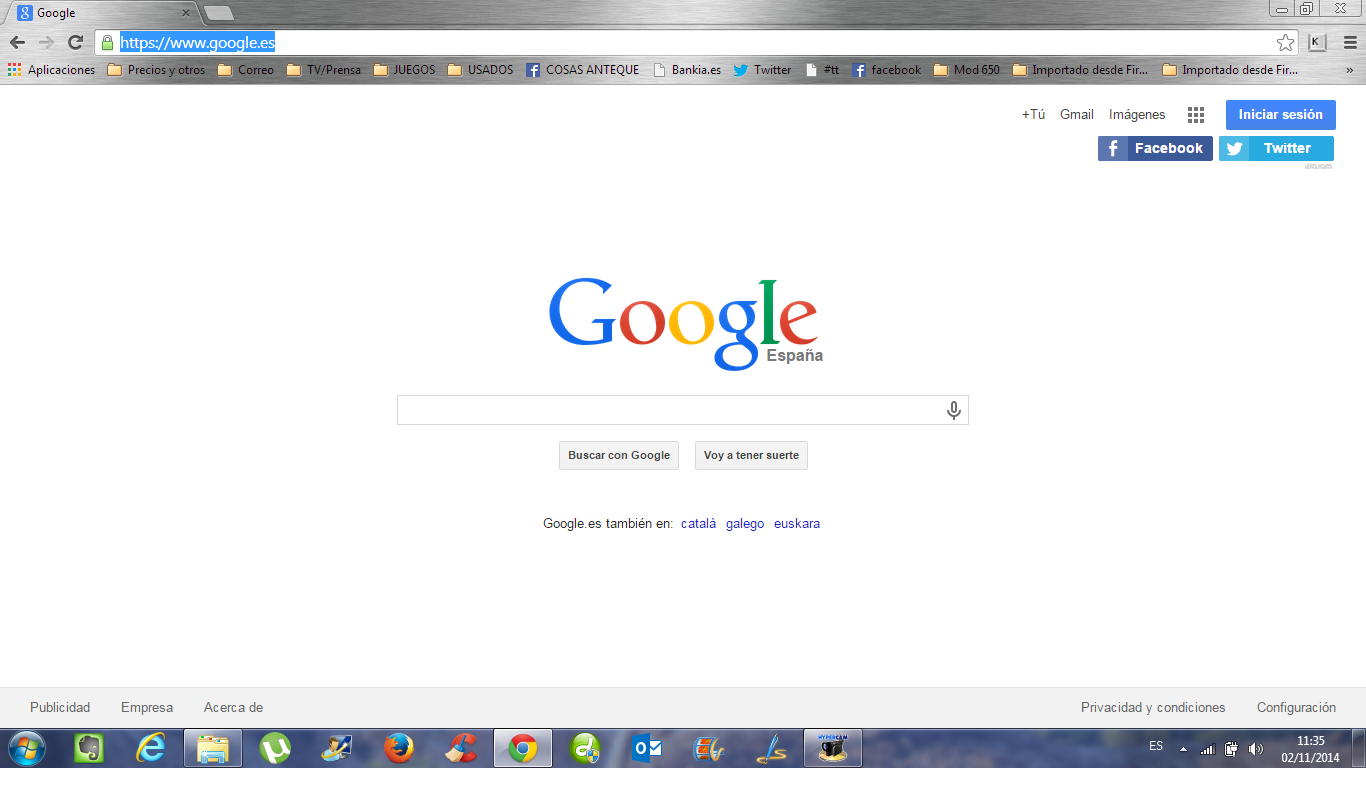This screenshot has height=794, width=1366.
Task: Show hidden system tray icons arrow
Action: 1183,749
